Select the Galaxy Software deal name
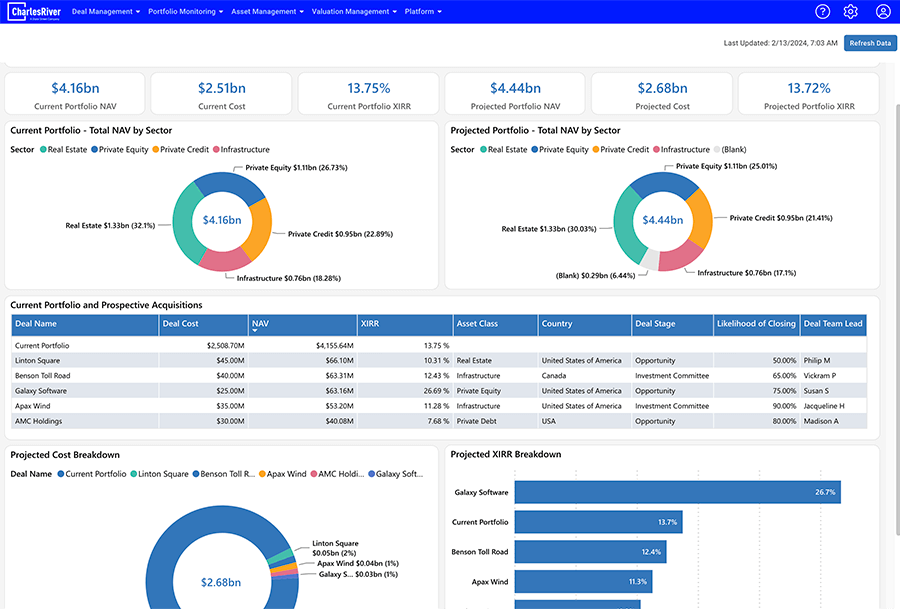Viewport: 900px width, 609px height. 41,391
